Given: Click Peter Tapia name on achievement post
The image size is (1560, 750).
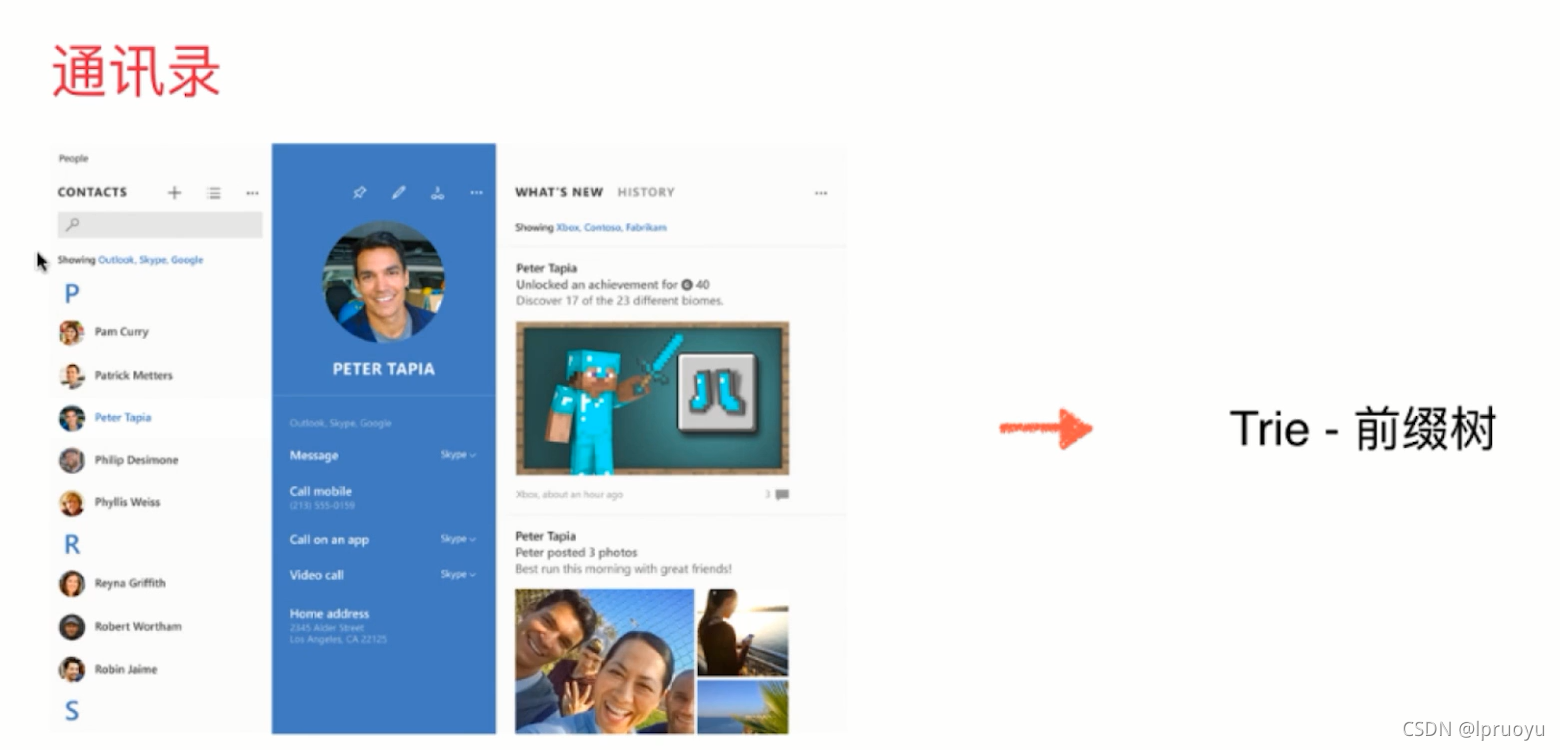Looking at the screenshot, I should coord(546,268).
